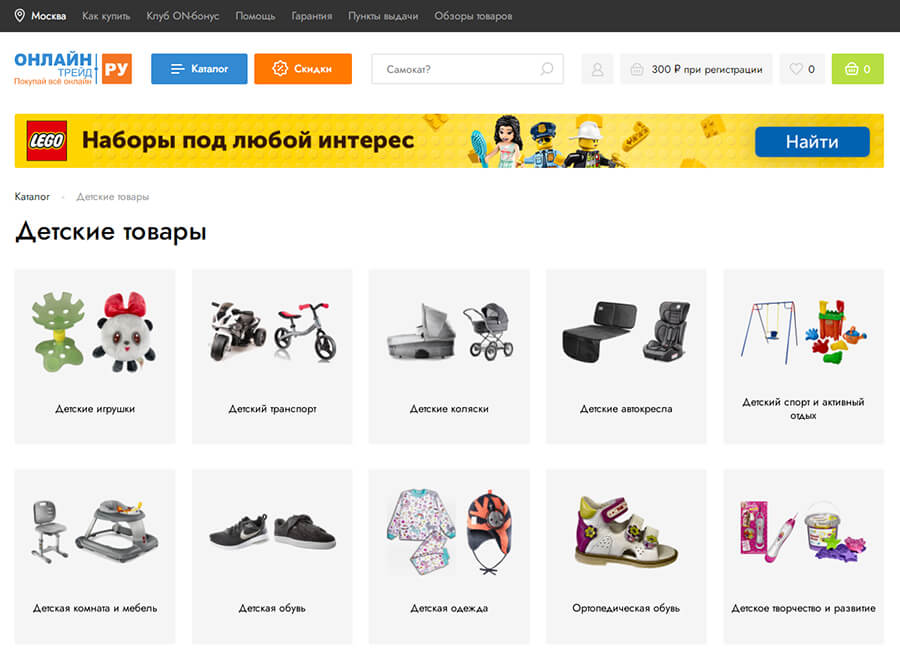Click the Найти button on LEGO banner

[x=812, y=142]
